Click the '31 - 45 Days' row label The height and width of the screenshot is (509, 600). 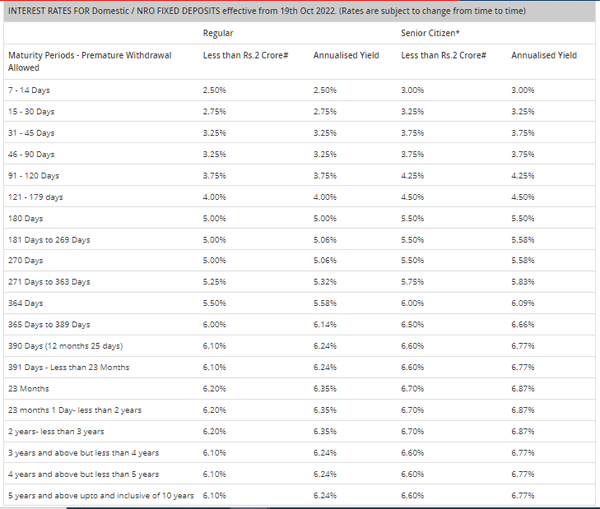[31, 132]
